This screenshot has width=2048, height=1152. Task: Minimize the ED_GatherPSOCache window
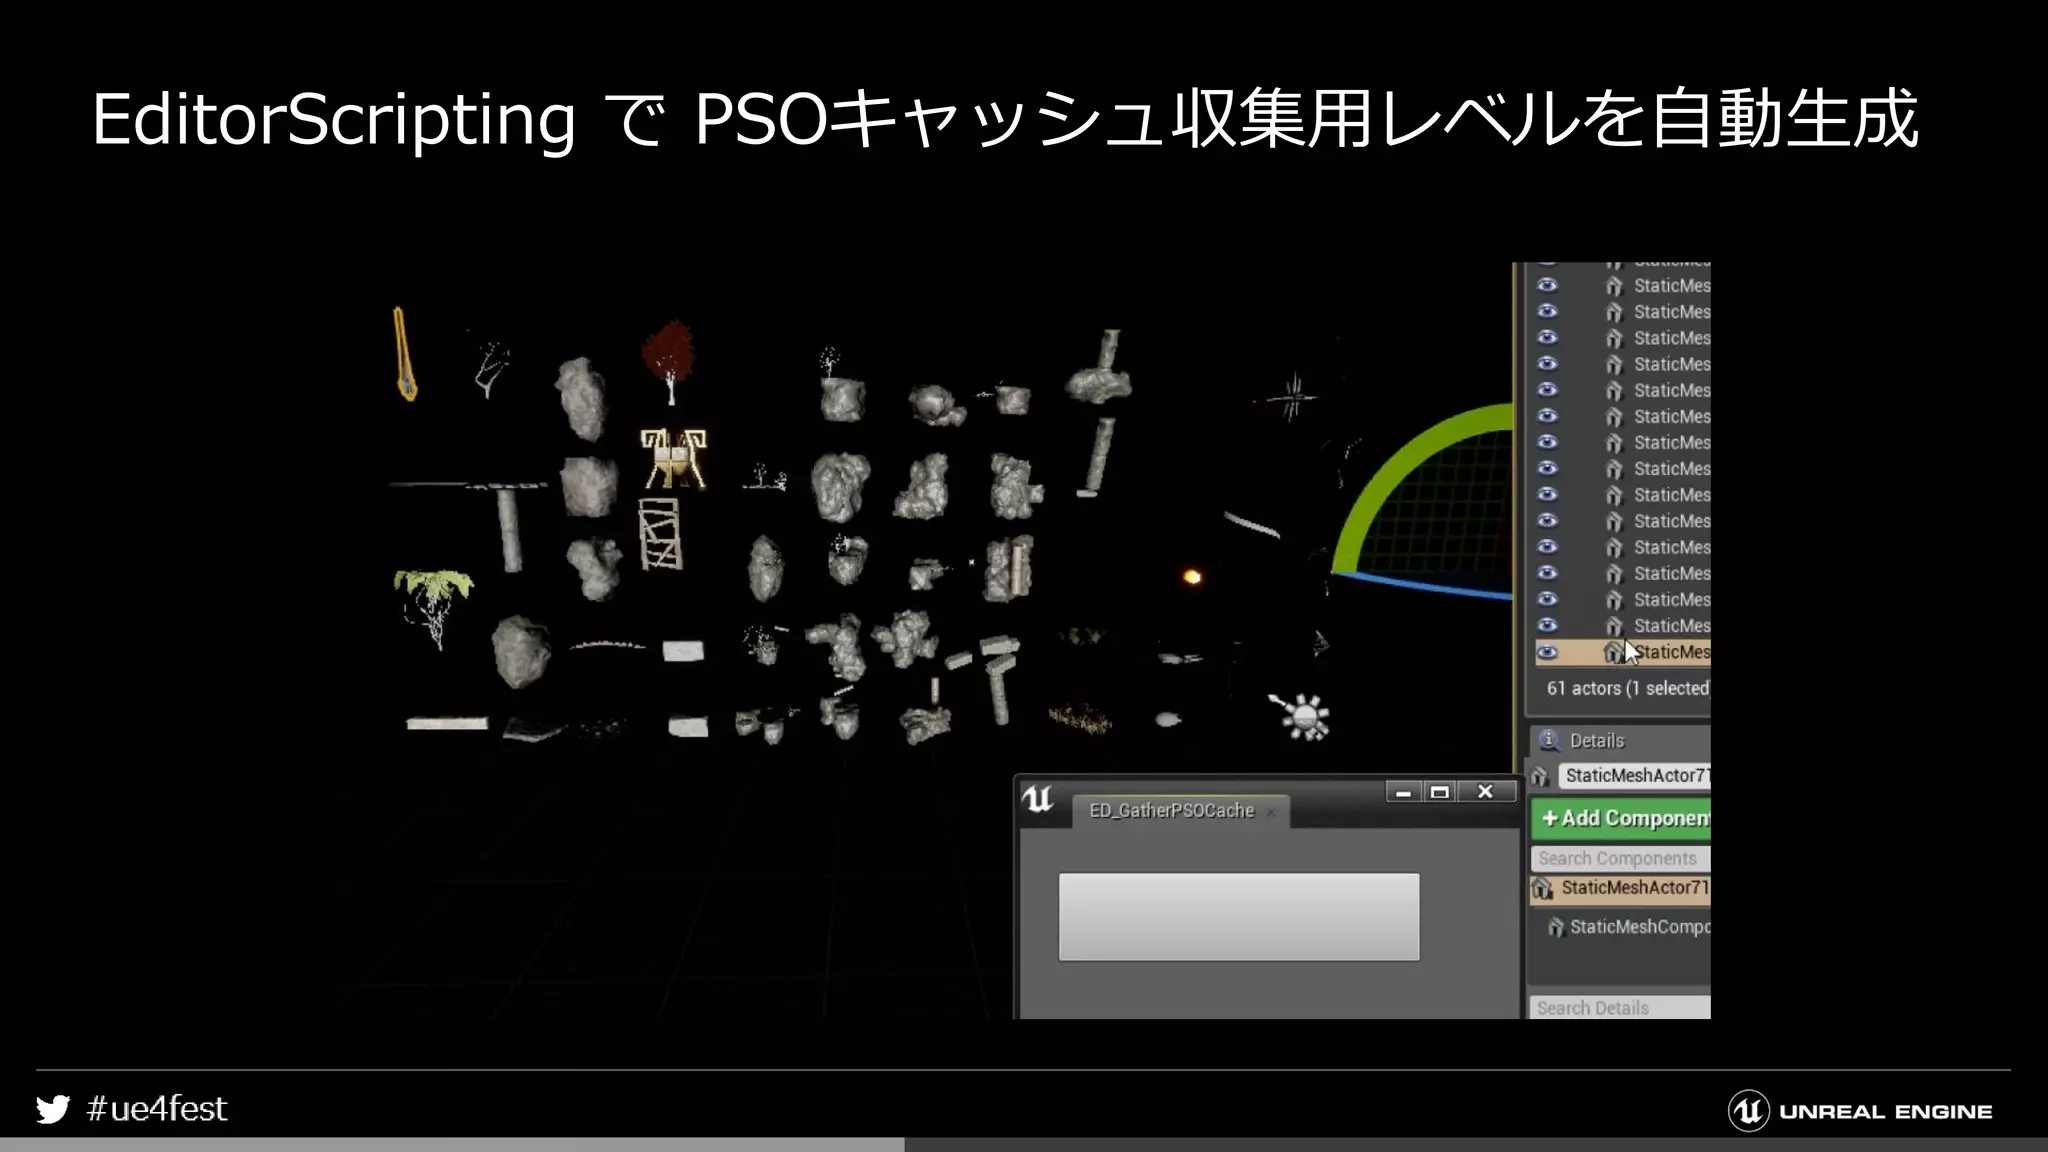pos(1403,792)
